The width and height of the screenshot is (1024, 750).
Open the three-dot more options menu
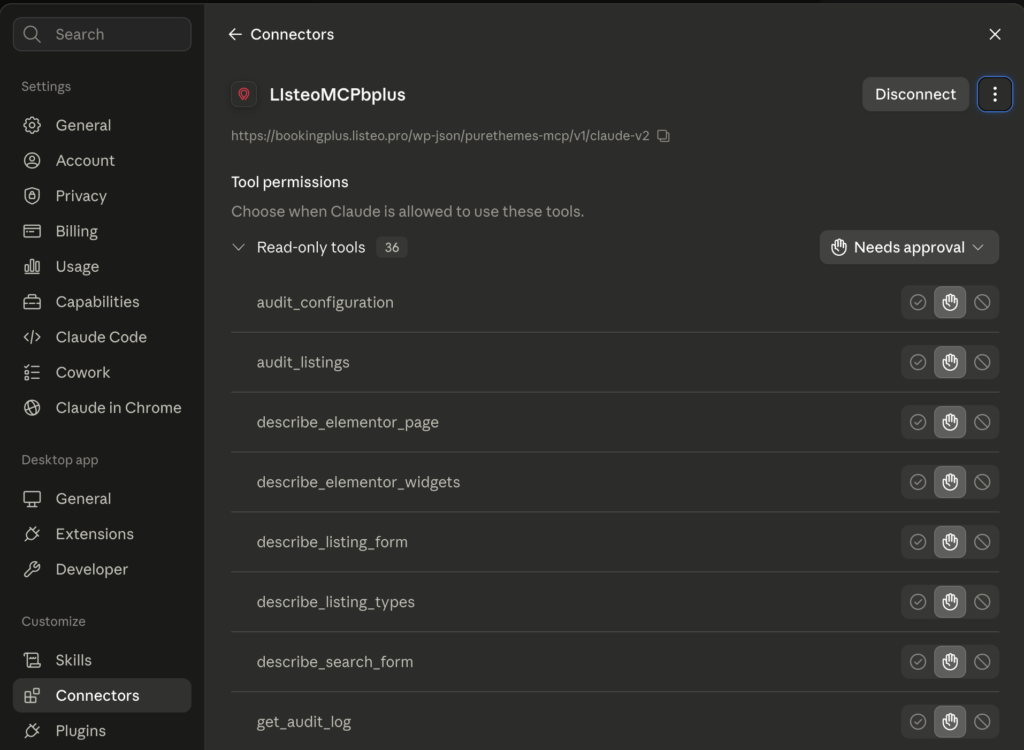[995, 94]
